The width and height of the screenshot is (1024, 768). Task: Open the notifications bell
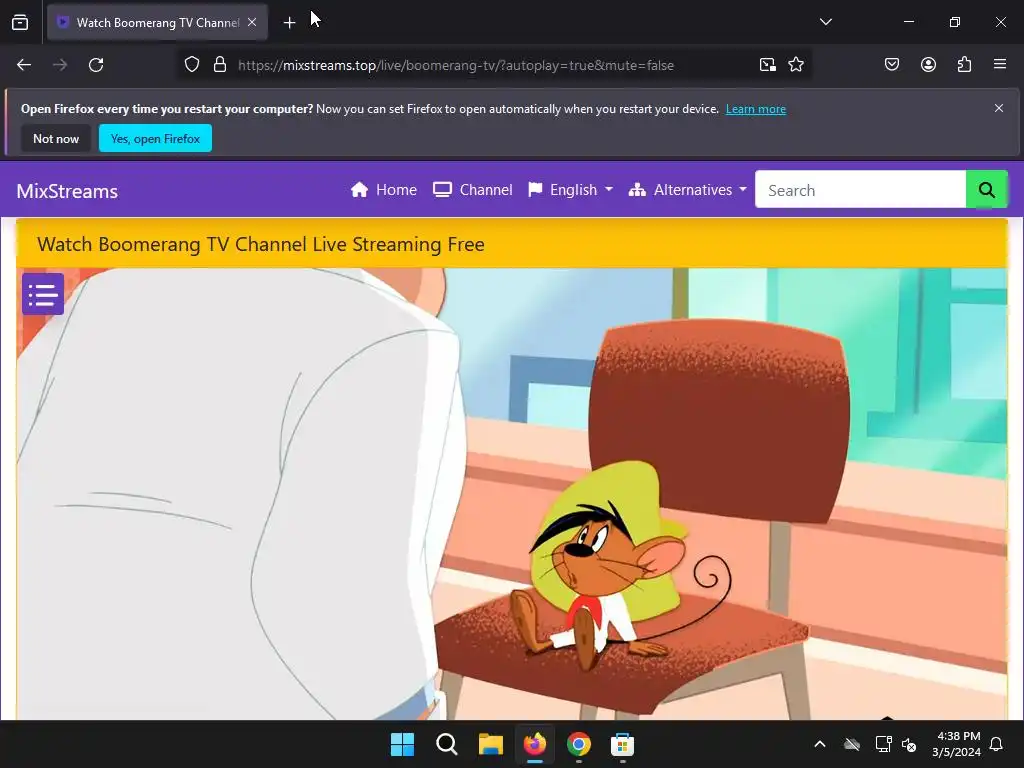point(997,744)
